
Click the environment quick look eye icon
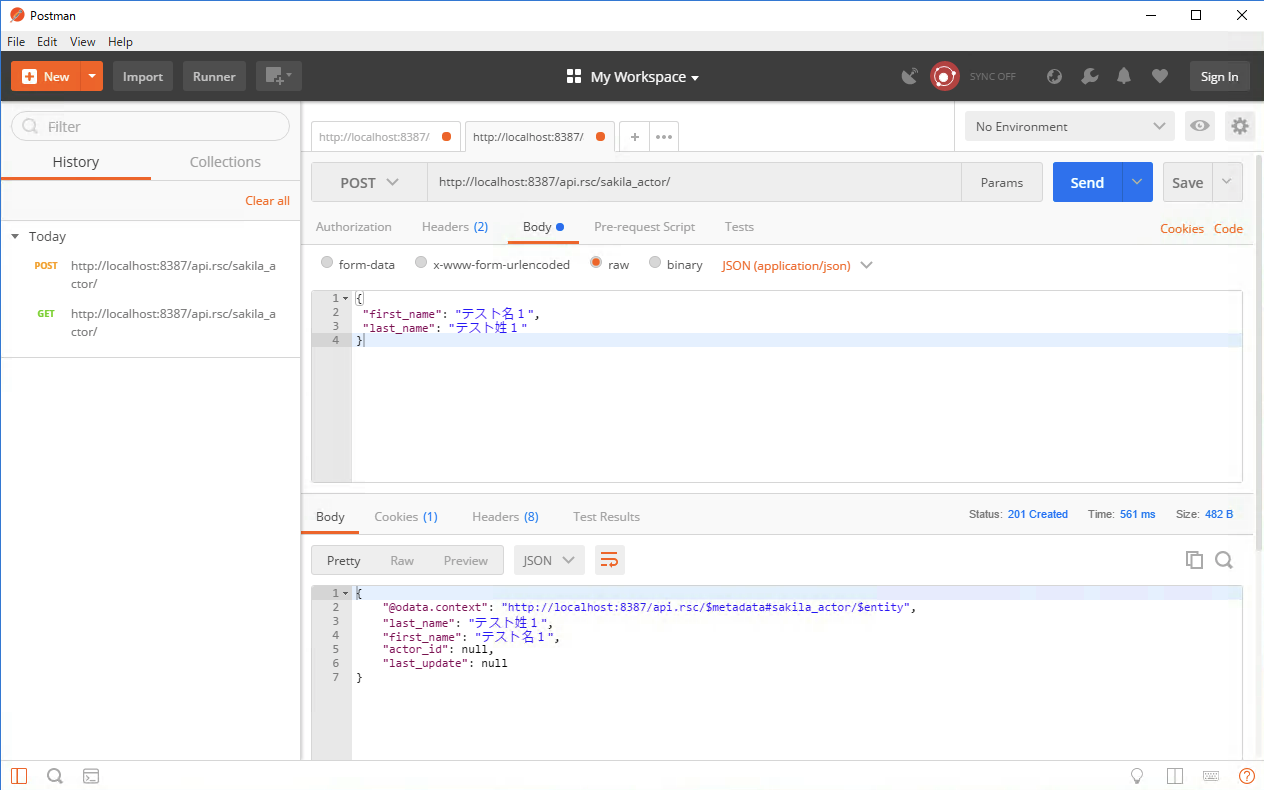(x=1200, y=126)
